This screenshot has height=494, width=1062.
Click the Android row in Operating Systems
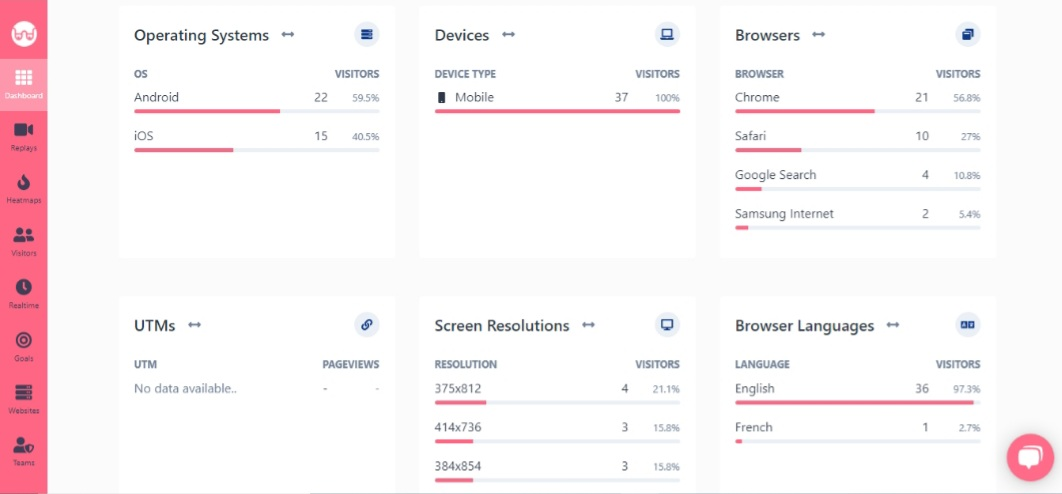pos(257,101)
